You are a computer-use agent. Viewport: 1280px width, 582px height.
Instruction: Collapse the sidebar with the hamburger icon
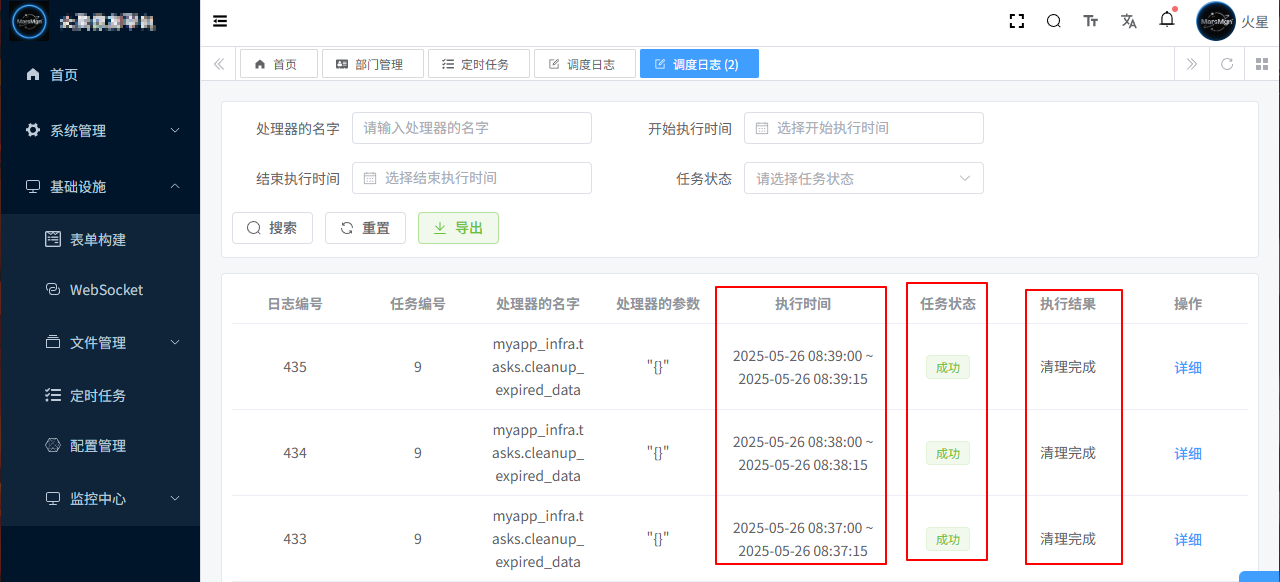pyautogui.click(x=220, y=21)
